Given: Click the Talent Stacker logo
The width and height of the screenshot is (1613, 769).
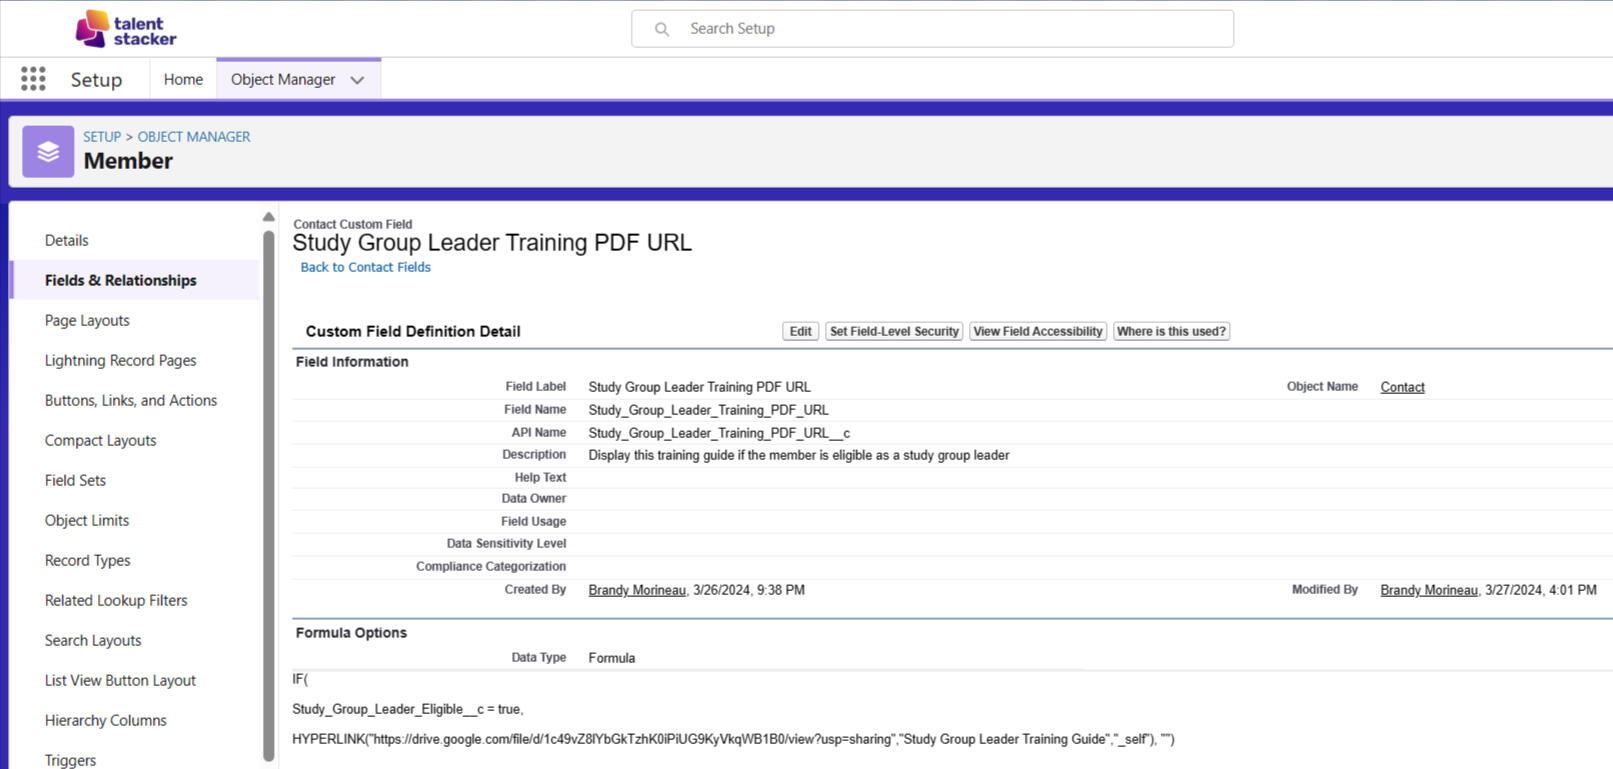Looking at the screenshot, I should click(126, 29).
